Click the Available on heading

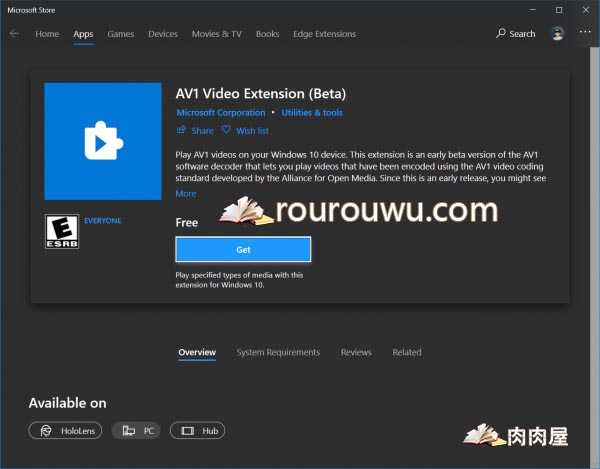coord(68,403)
